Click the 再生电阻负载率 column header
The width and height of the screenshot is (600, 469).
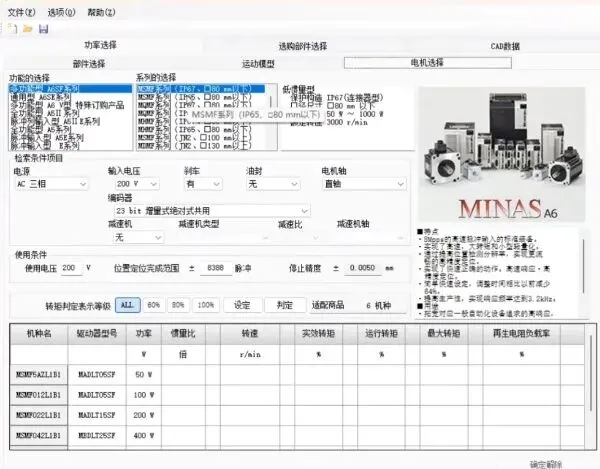click(x=522, y=334)
